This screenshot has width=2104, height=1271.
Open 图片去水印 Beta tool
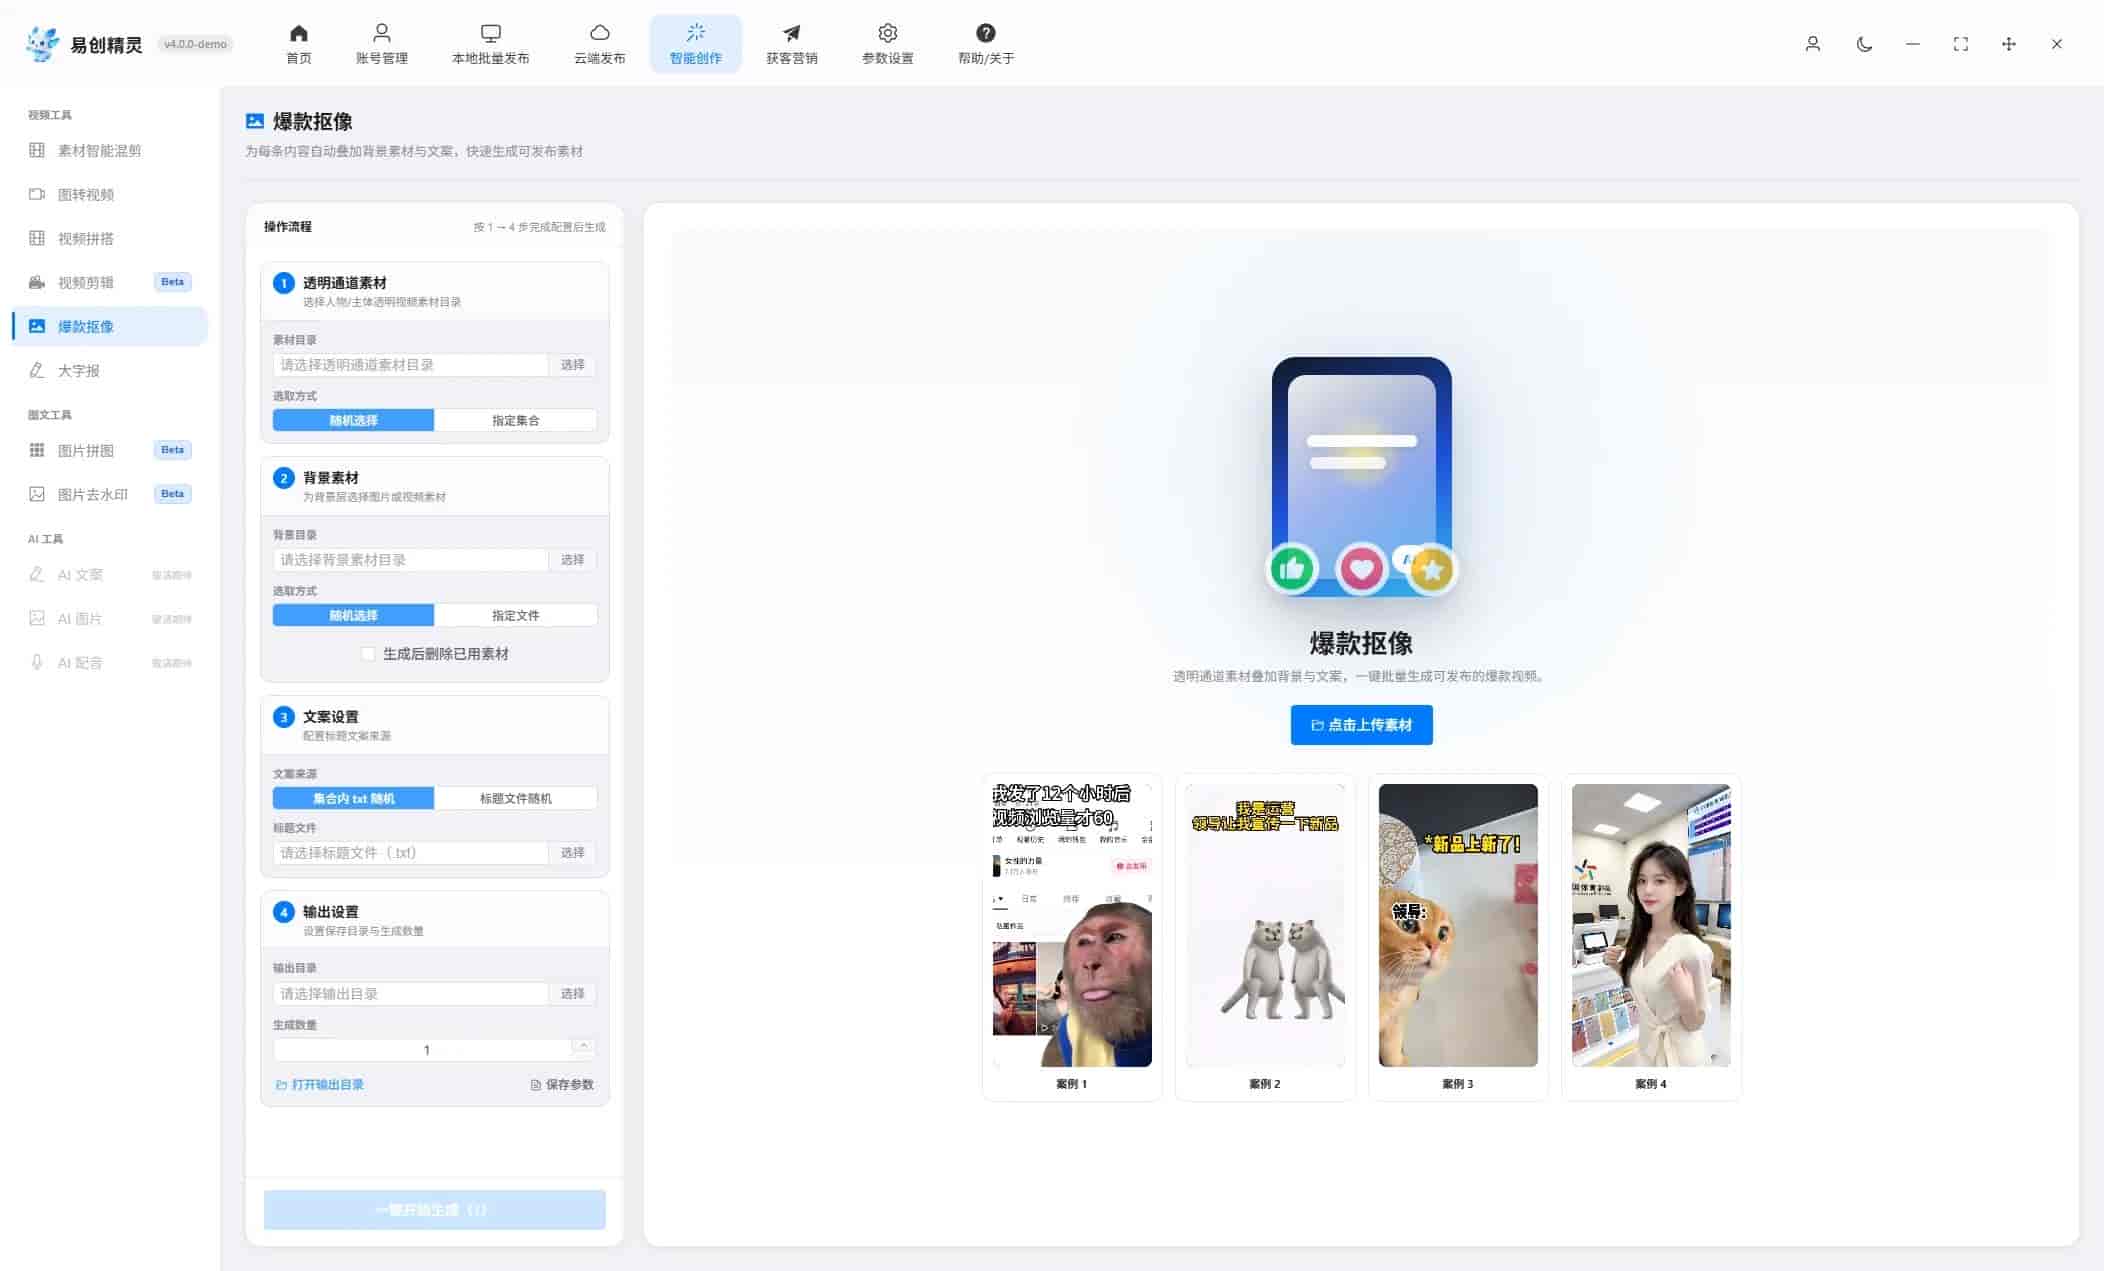pyautogui.click(x=110, y=494)
